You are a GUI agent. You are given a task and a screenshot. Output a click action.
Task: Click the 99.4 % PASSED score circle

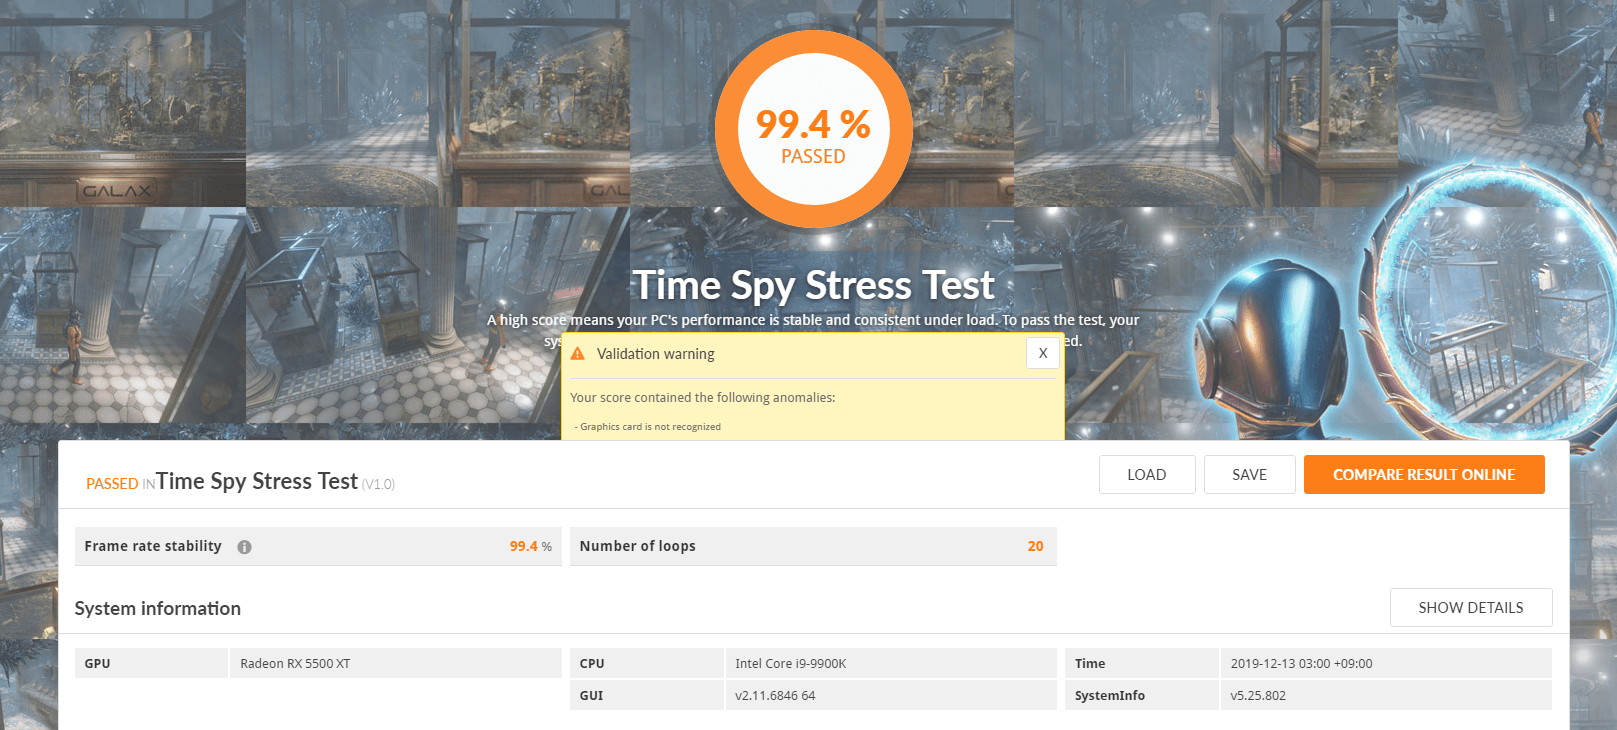[x=813, y=131]
